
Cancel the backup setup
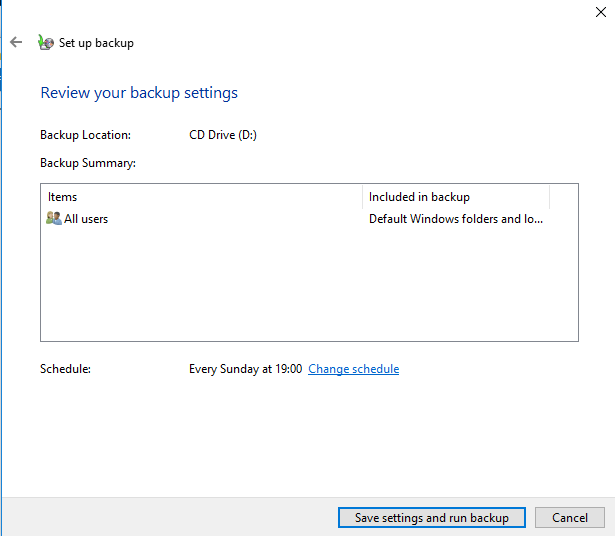coord(570,518)
